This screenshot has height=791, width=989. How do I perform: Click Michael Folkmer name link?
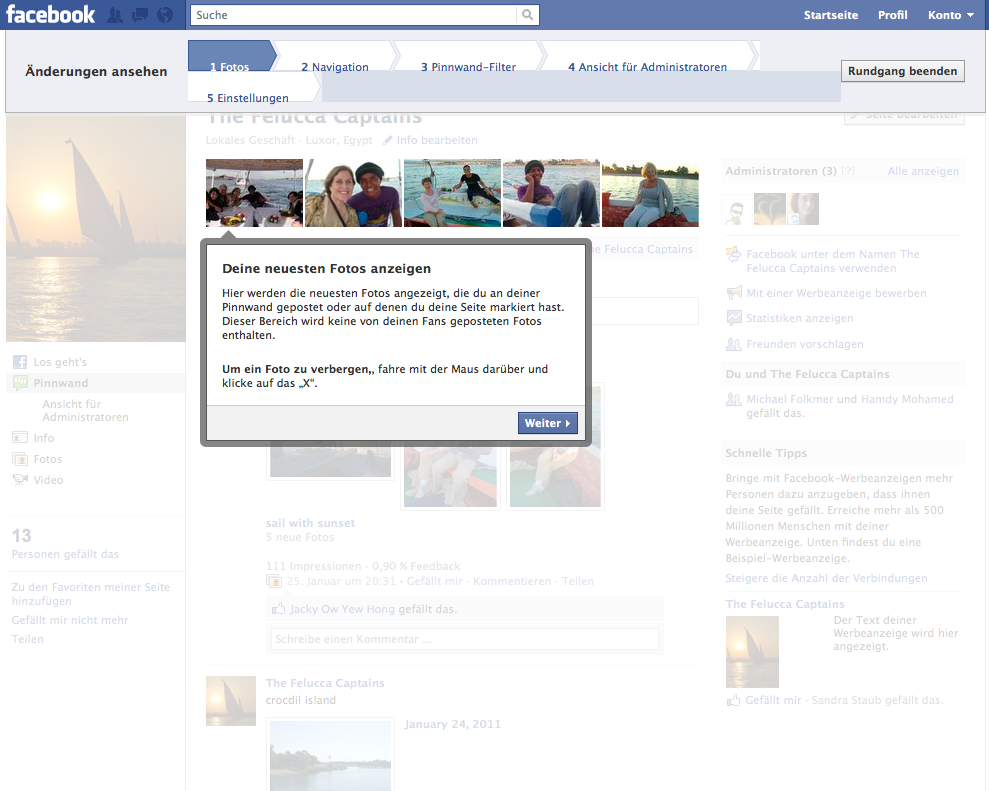pyautogui.click(x=790, y=399)
